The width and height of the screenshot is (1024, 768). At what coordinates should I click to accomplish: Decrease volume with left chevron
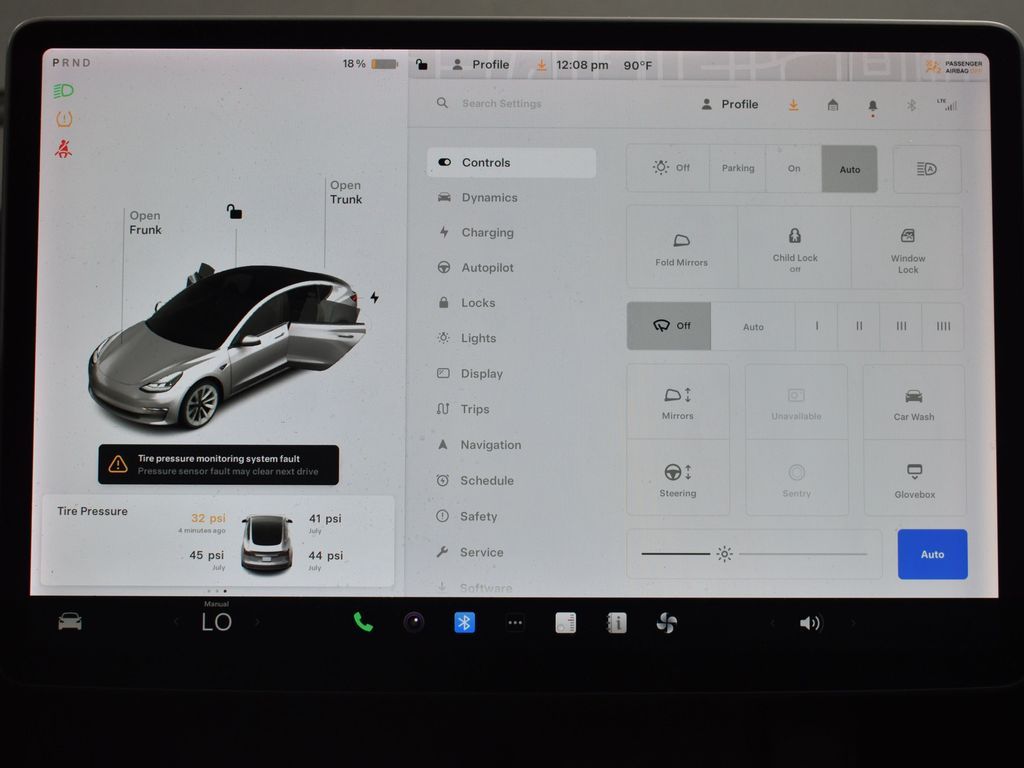(x=771, y=623)
